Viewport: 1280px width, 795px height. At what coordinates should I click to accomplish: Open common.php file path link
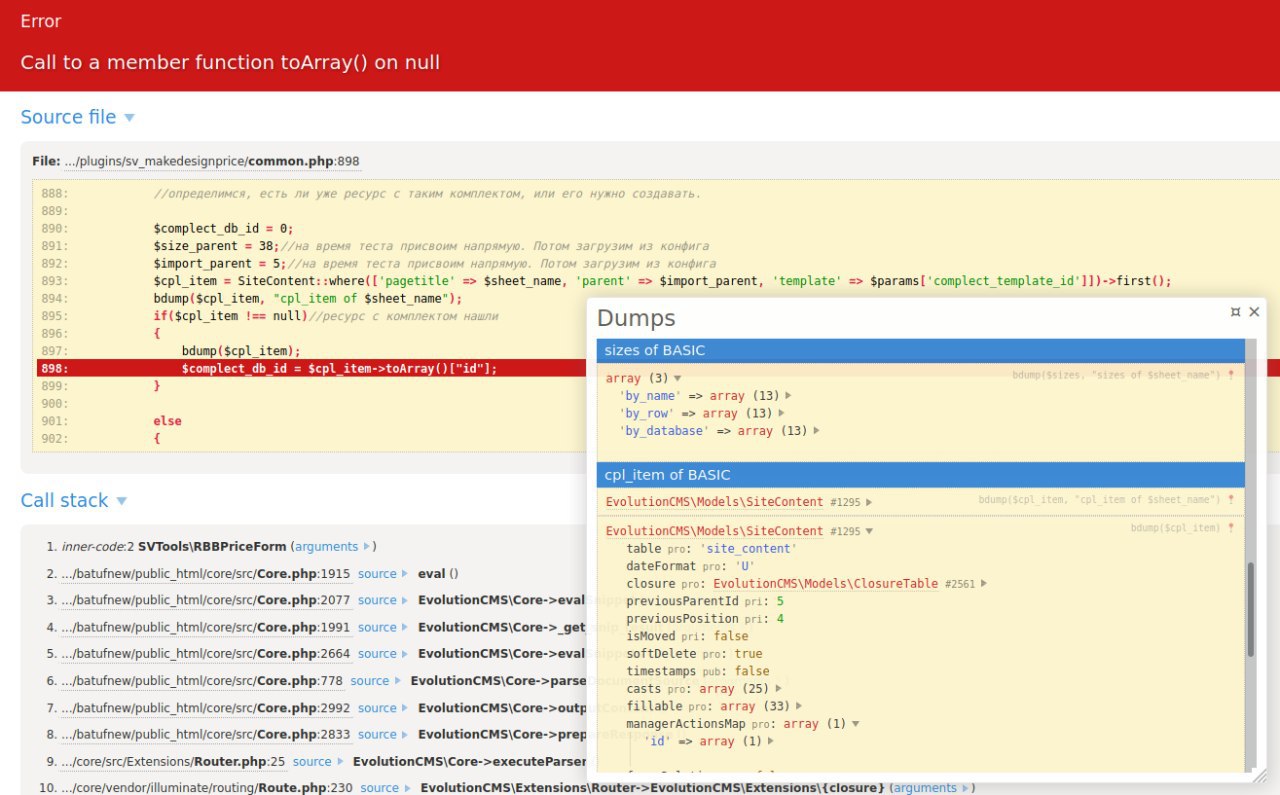point(211,161)
